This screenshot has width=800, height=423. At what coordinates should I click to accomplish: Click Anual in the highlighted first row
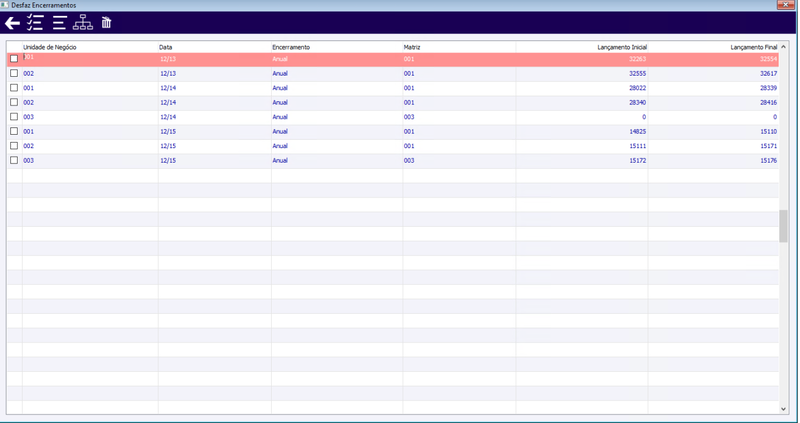coord(280,59)
